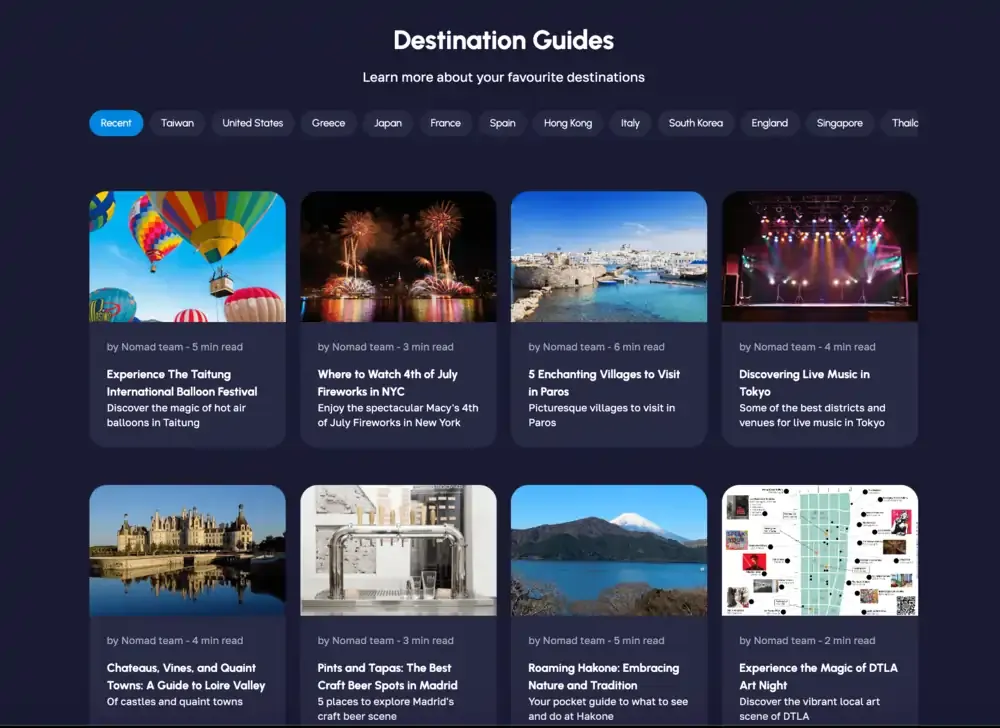The height and width of the screenshot is (728, 1000).
Task: Click 'Discover the vibrant local art' description
Action: point(809,708)
